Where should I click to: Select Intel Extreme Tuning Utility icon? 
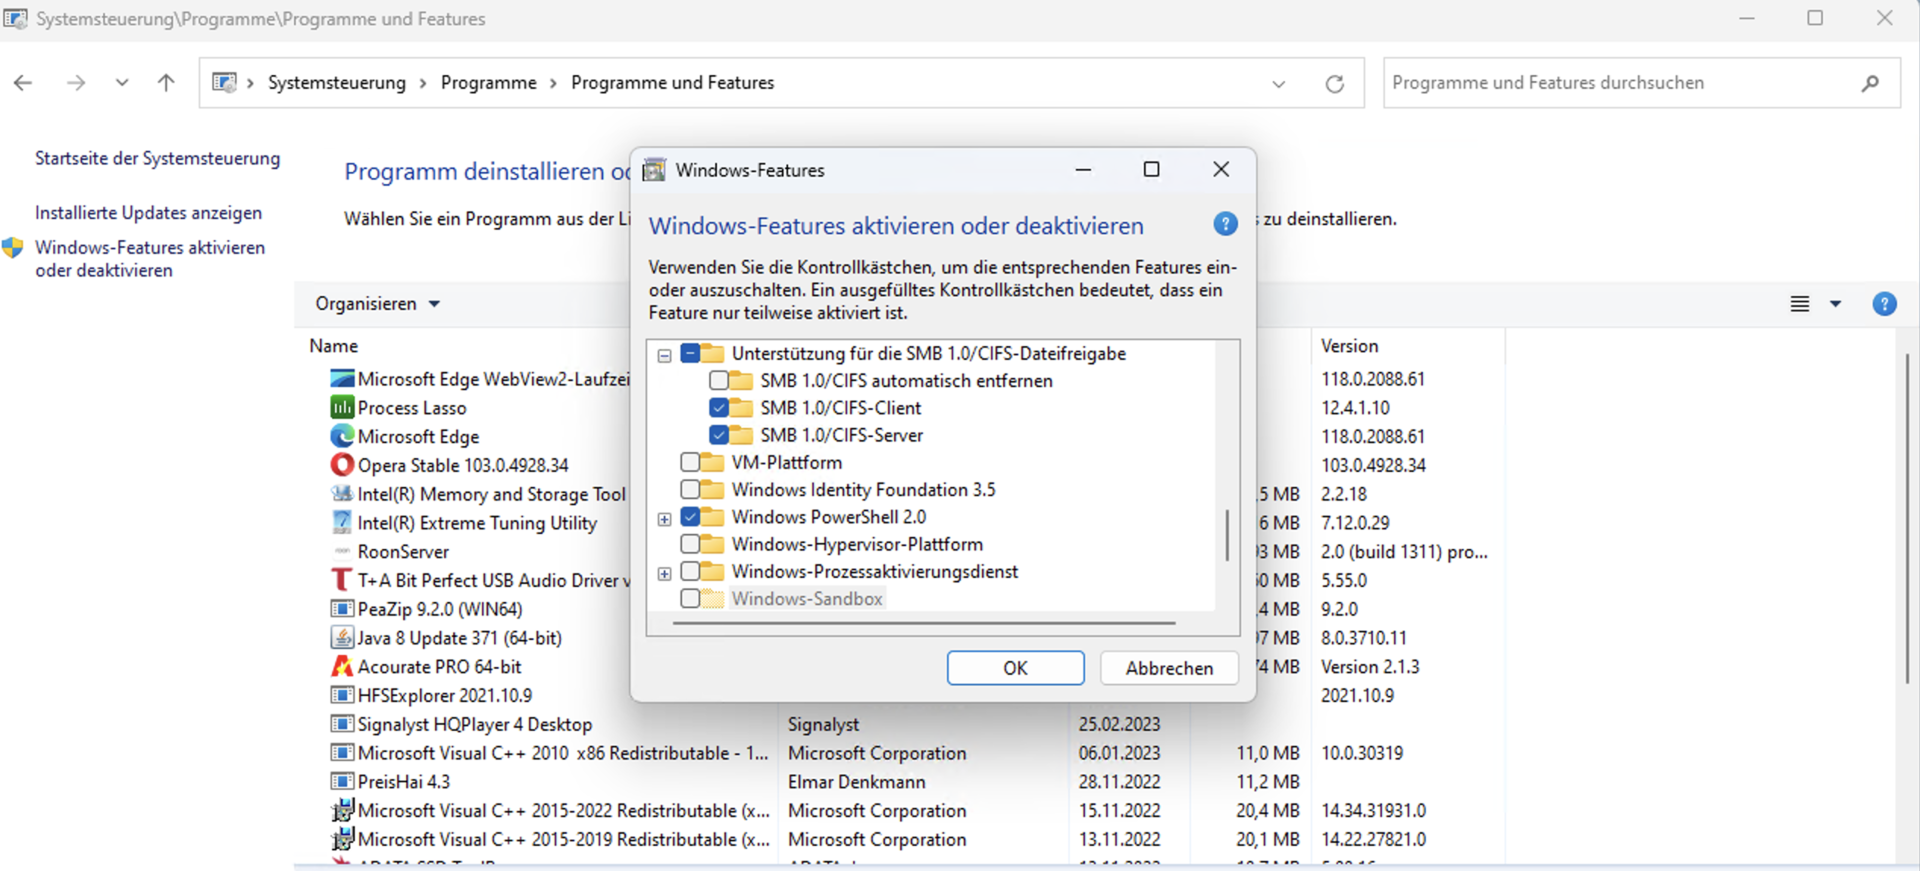pyautogui.click(x=342, y=523)
